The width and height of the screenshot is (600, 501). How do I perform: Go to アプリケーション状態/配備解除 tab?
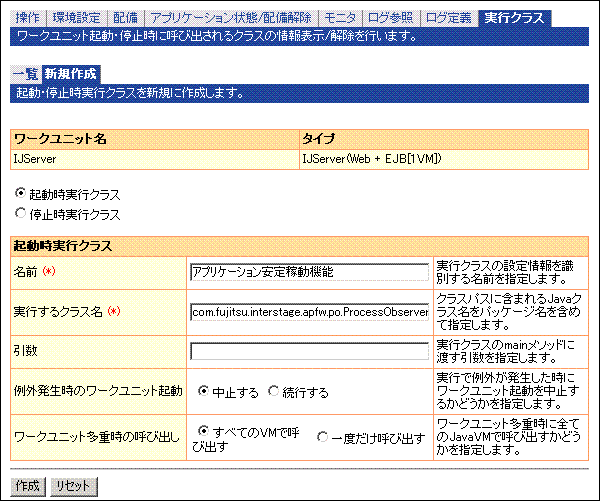coord(231,18)
